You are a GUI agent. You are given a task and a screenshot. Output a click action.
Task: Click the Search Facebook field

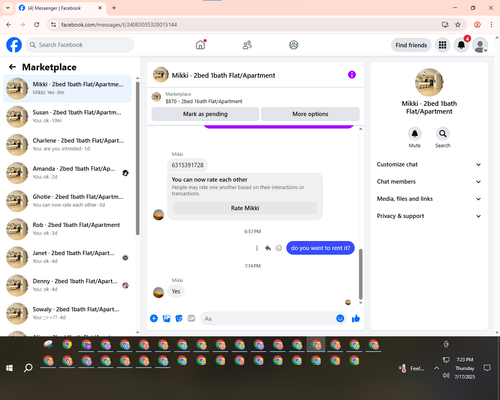[80, 45]
